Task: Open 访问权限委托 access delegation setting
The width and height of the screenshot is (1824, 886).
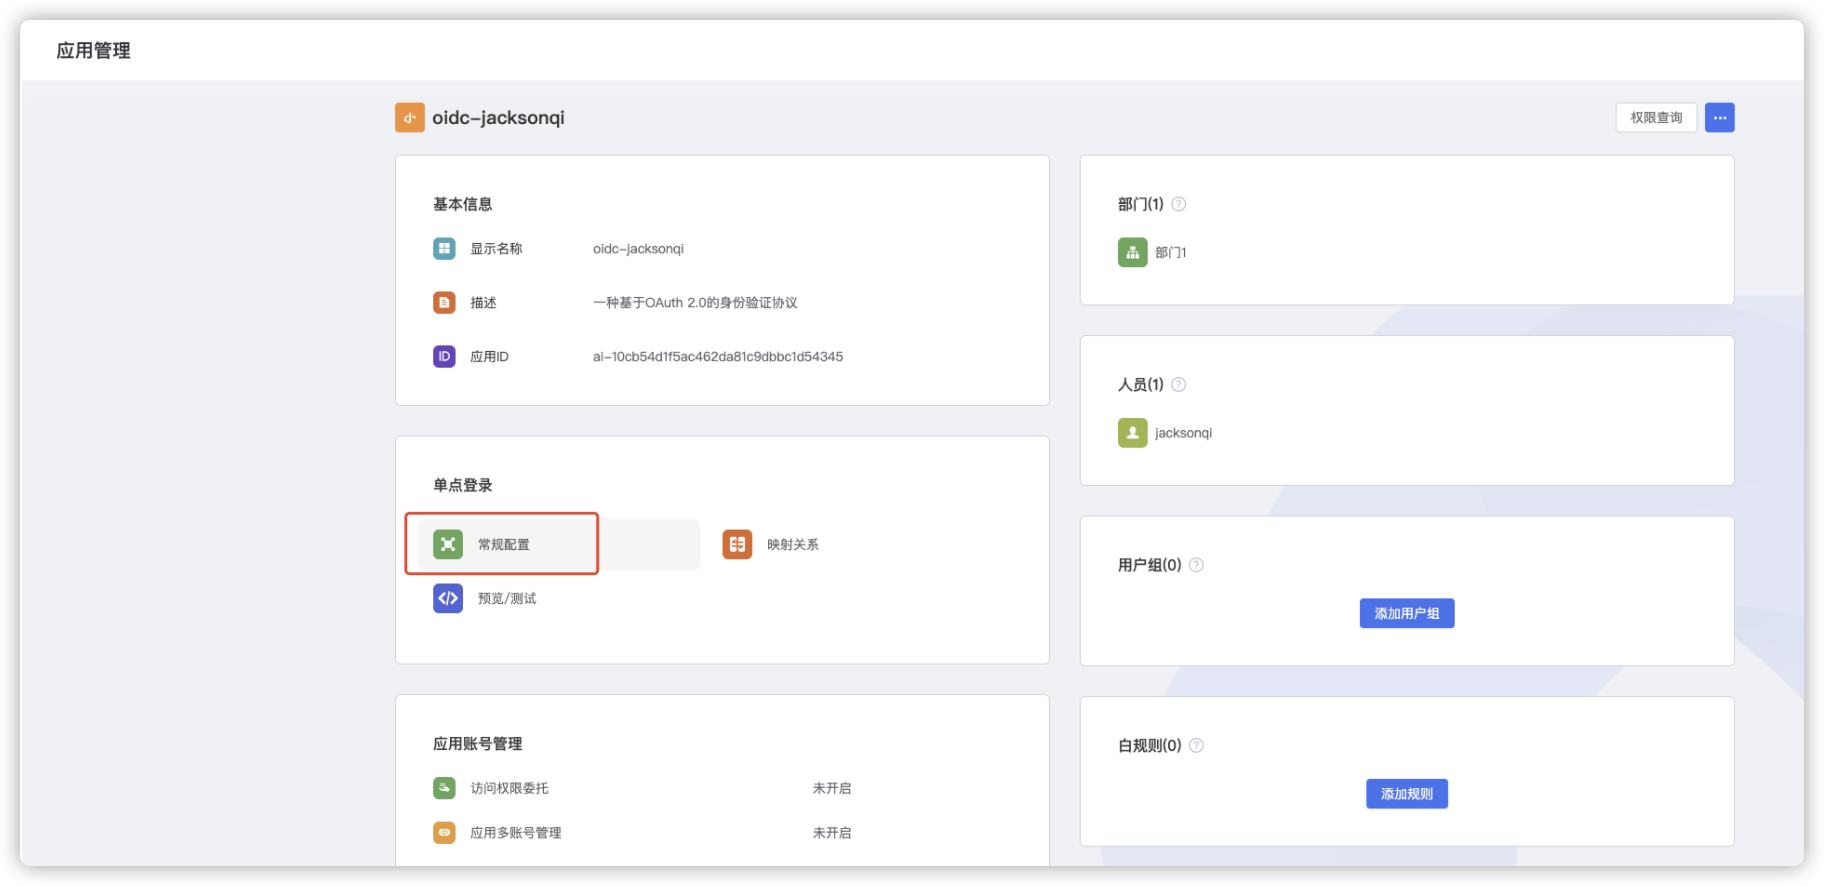Action: click(509, 788)
